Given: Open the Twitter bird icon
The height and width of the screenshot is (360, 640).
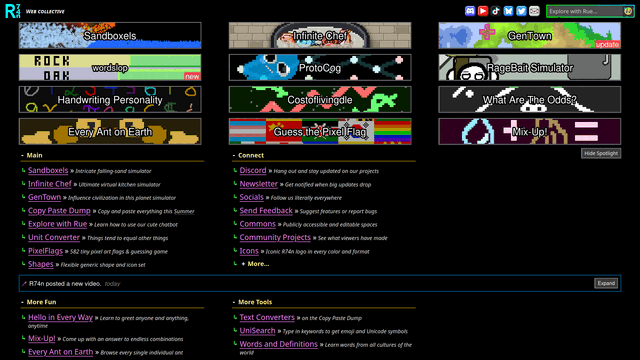Looking at the screenshot, I should [x=521, y=11].
